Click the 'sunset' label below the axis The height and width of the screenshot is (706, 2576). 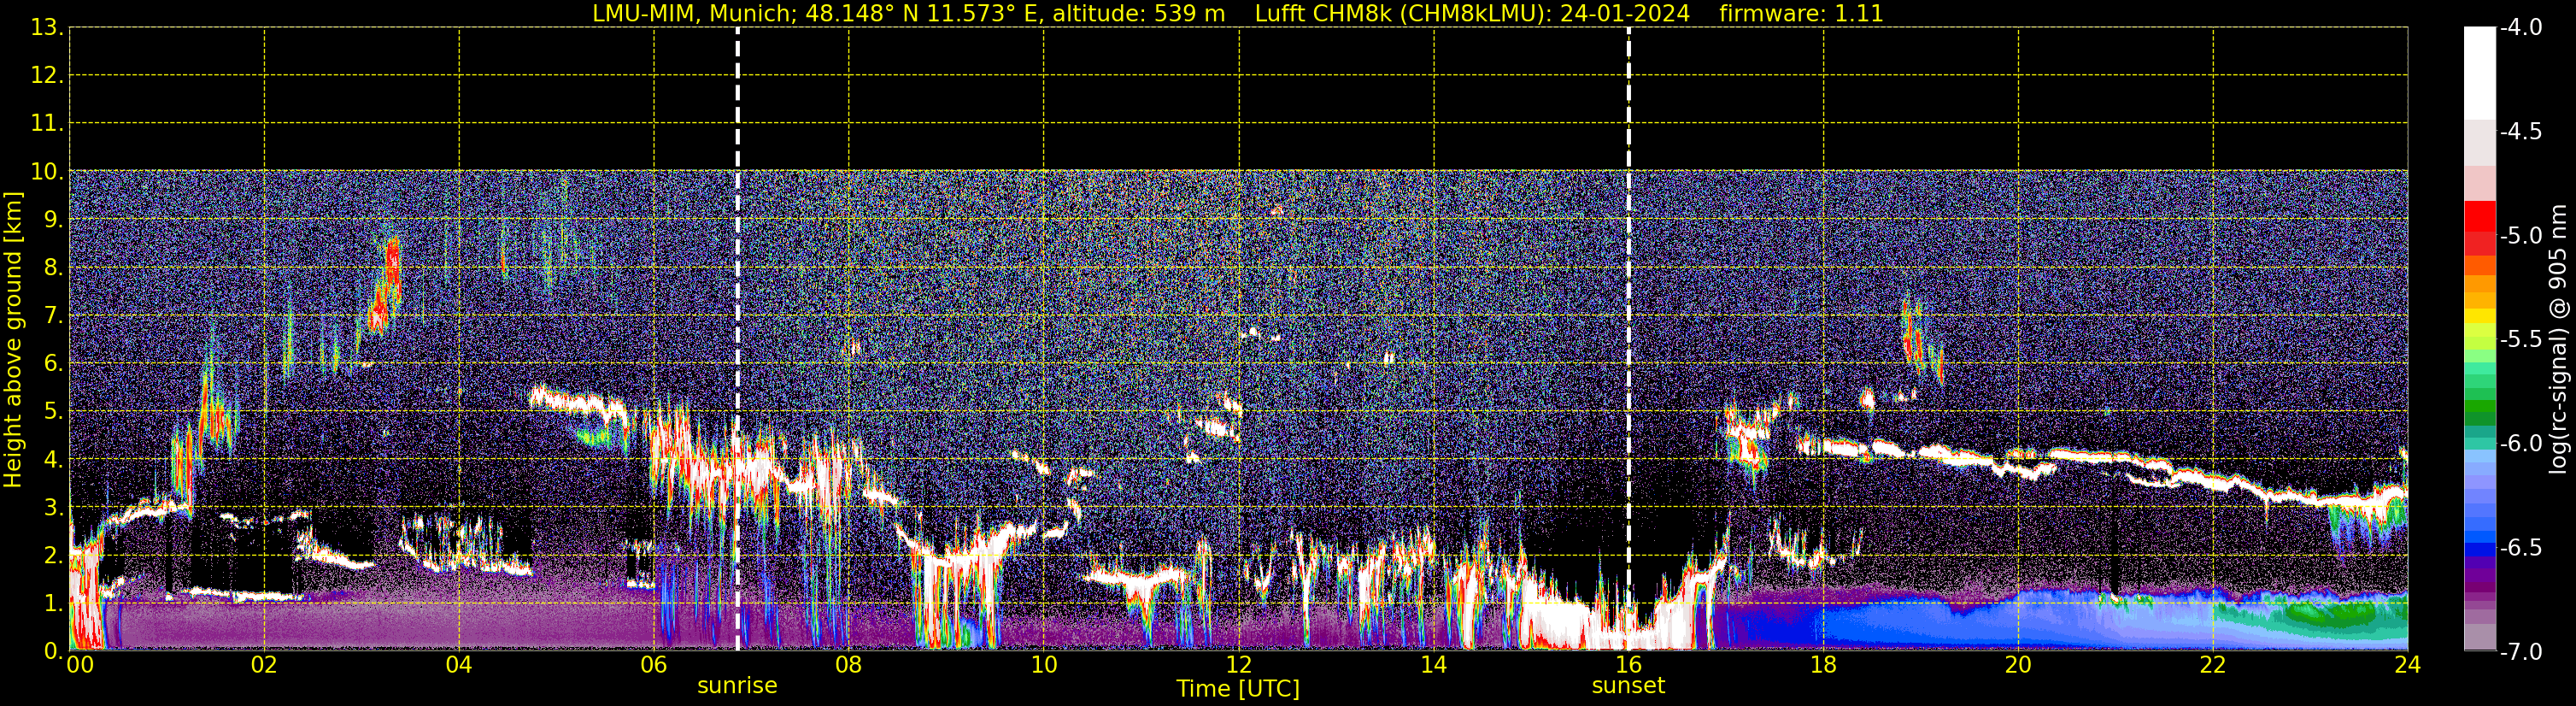click(1628, 686)
